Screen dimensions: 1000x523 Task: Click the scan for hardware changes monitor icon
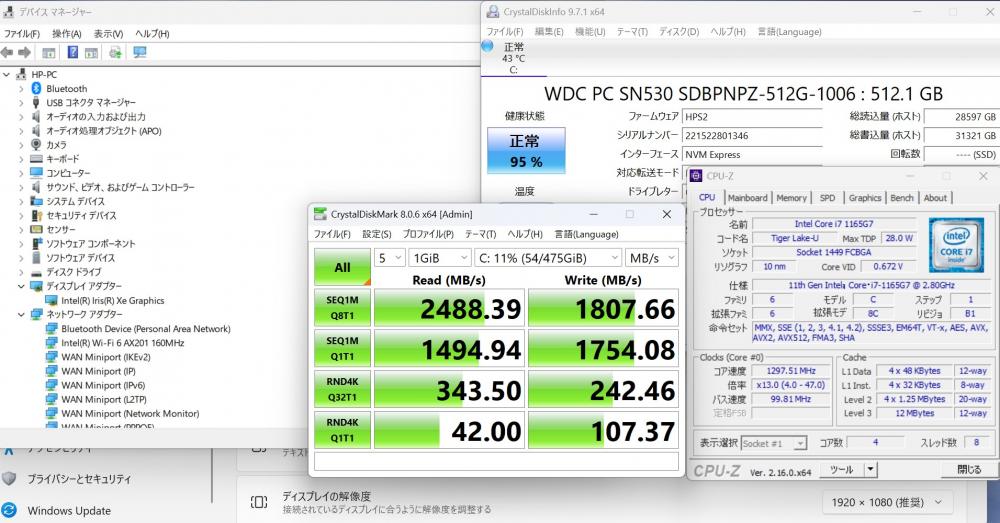pyautogui.click(x=140, y=52)
